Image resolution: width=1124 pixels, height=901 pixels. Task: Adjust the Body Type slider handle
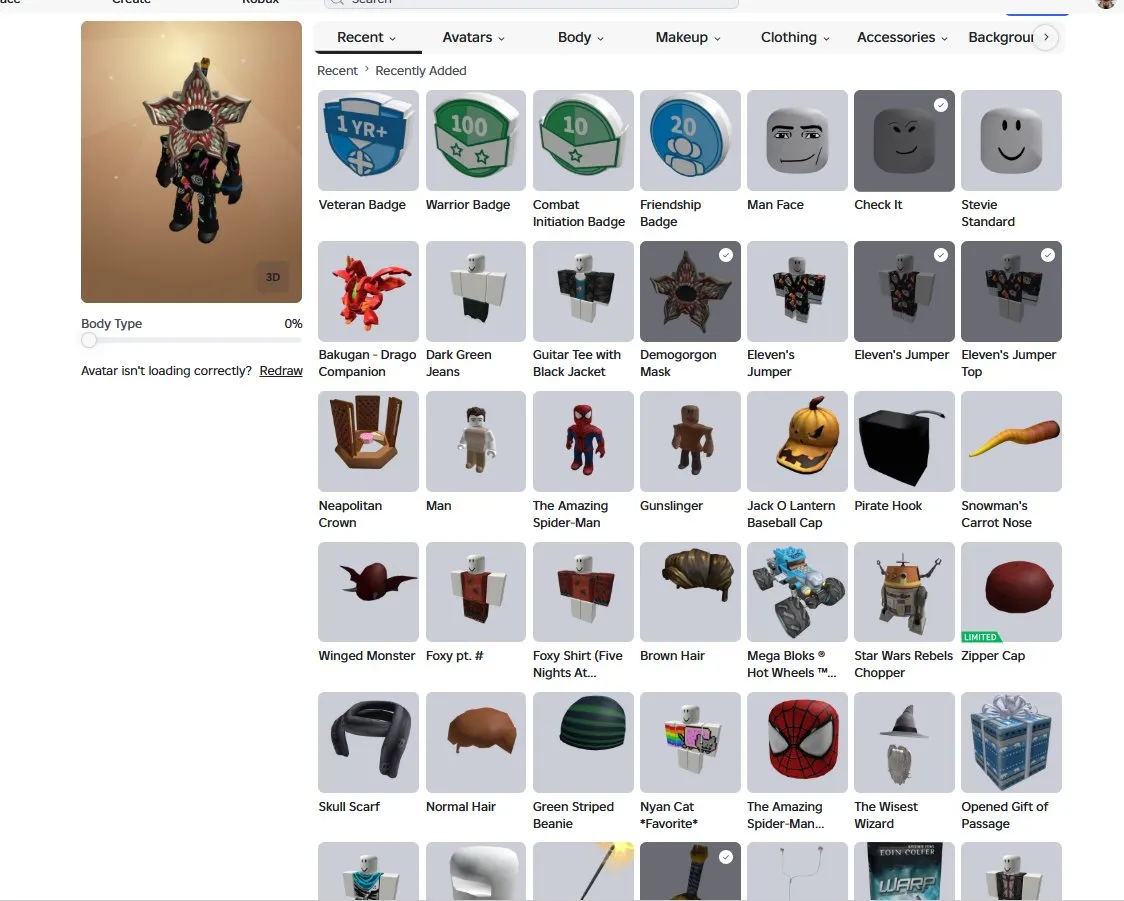[x=89, y=340]
